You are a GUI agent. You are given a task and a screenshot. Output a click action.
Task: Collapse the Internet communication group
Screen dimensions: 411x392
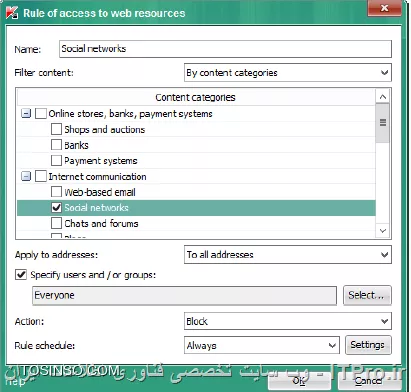[26, 176]
